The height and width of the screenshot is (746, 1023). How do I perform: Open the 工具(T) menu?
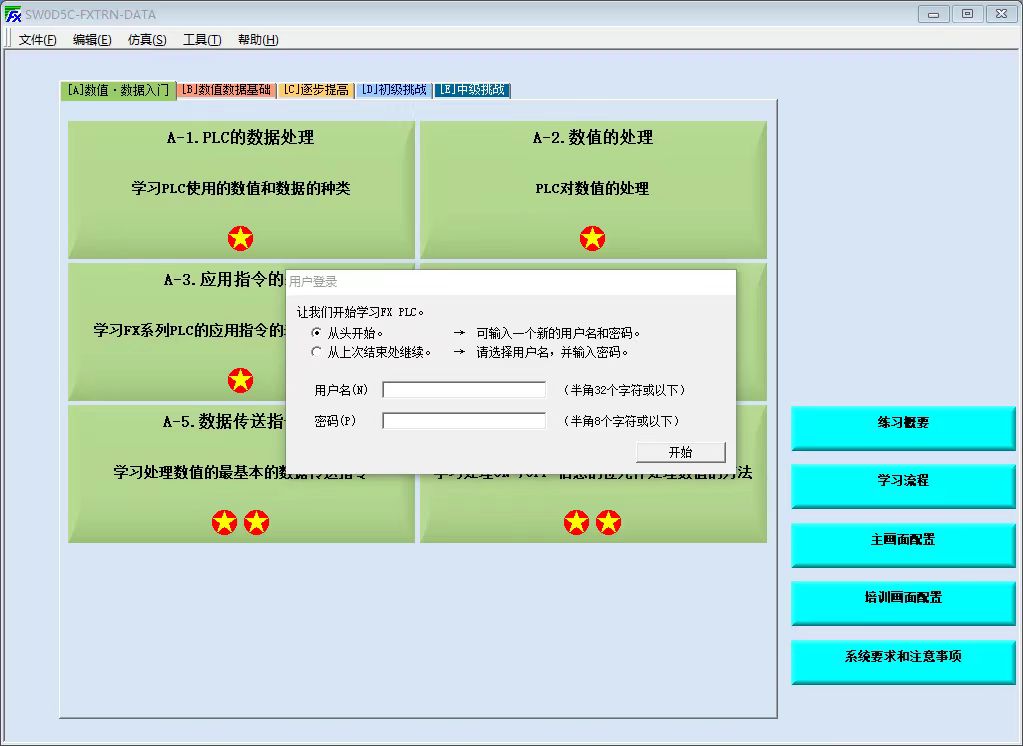coord(202,40)
